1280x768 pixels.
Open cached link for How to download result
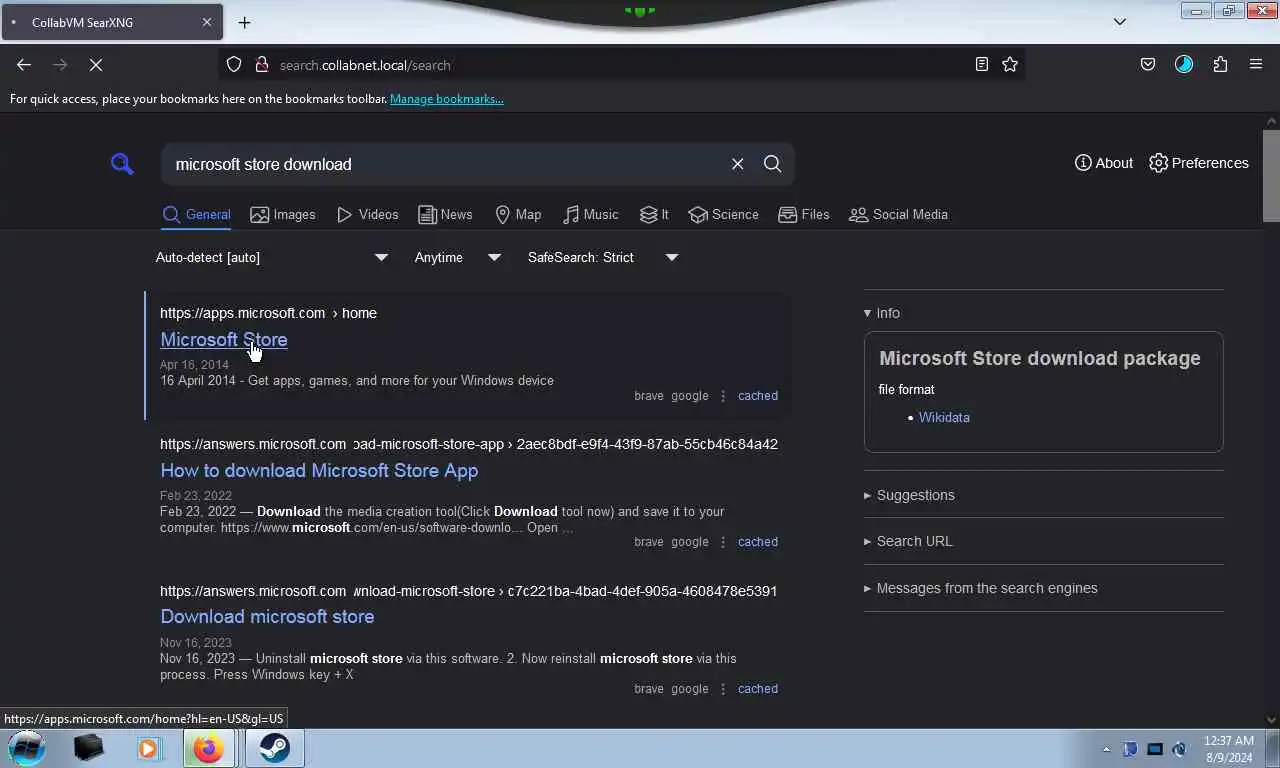[x=758, y=542]
